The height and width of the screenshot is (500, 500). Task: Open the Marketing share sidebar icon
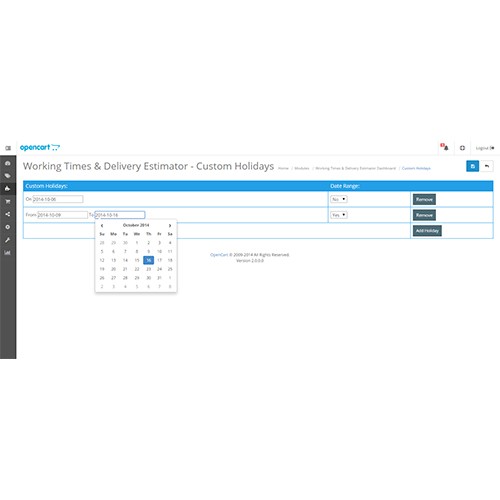(x=8, y=214)
